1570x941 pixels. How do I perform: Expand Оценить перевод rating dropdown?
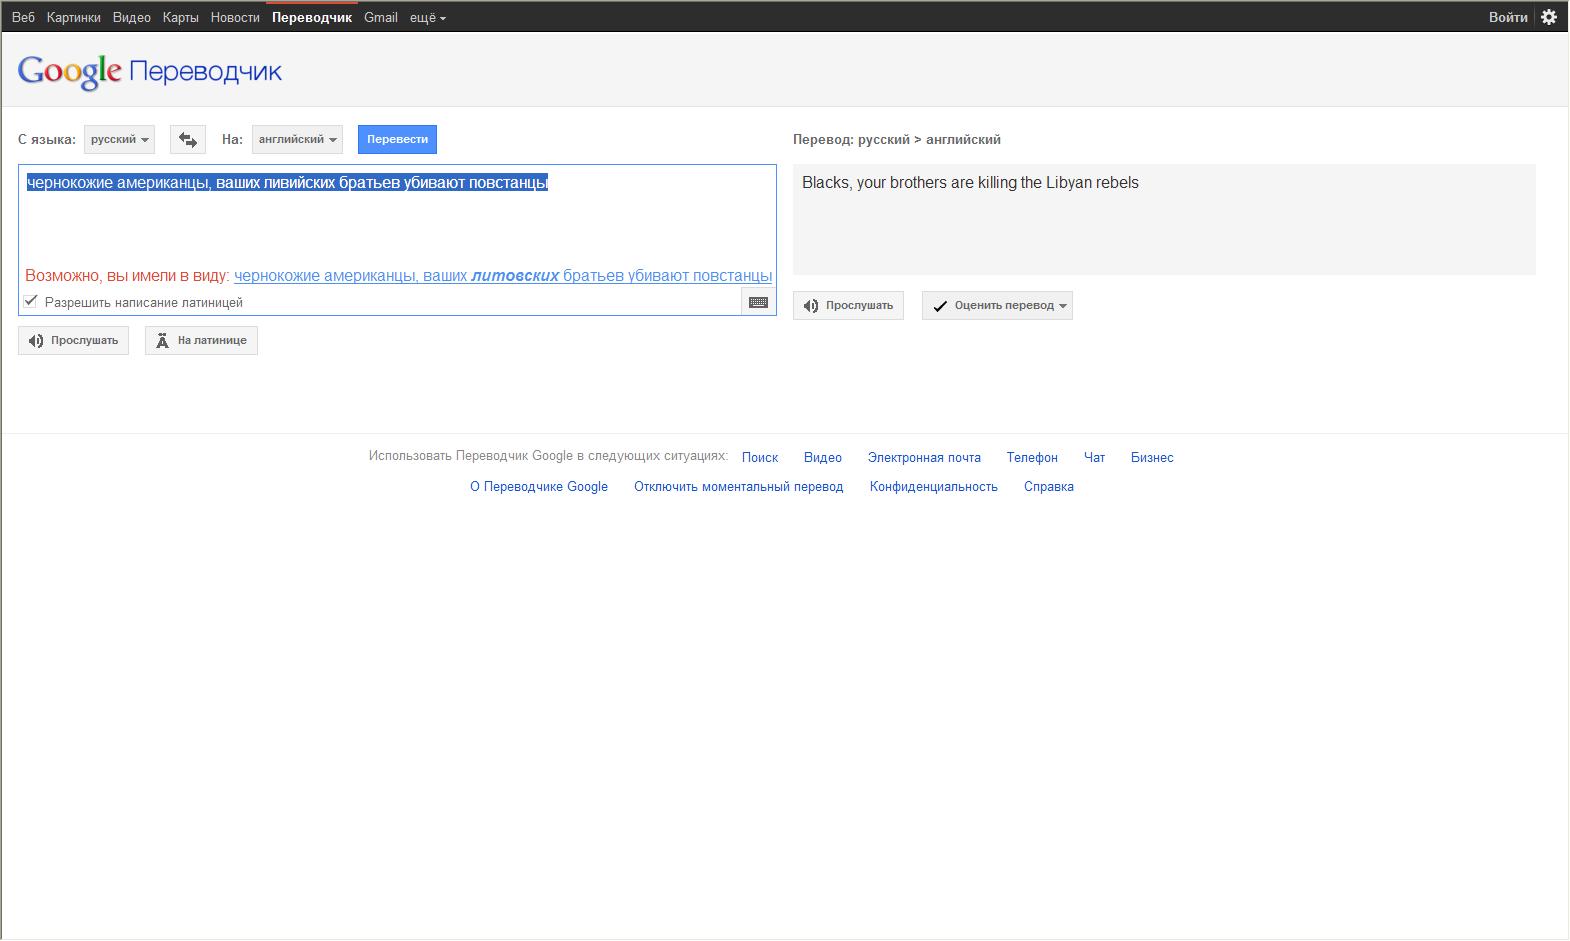pos(997,306)
